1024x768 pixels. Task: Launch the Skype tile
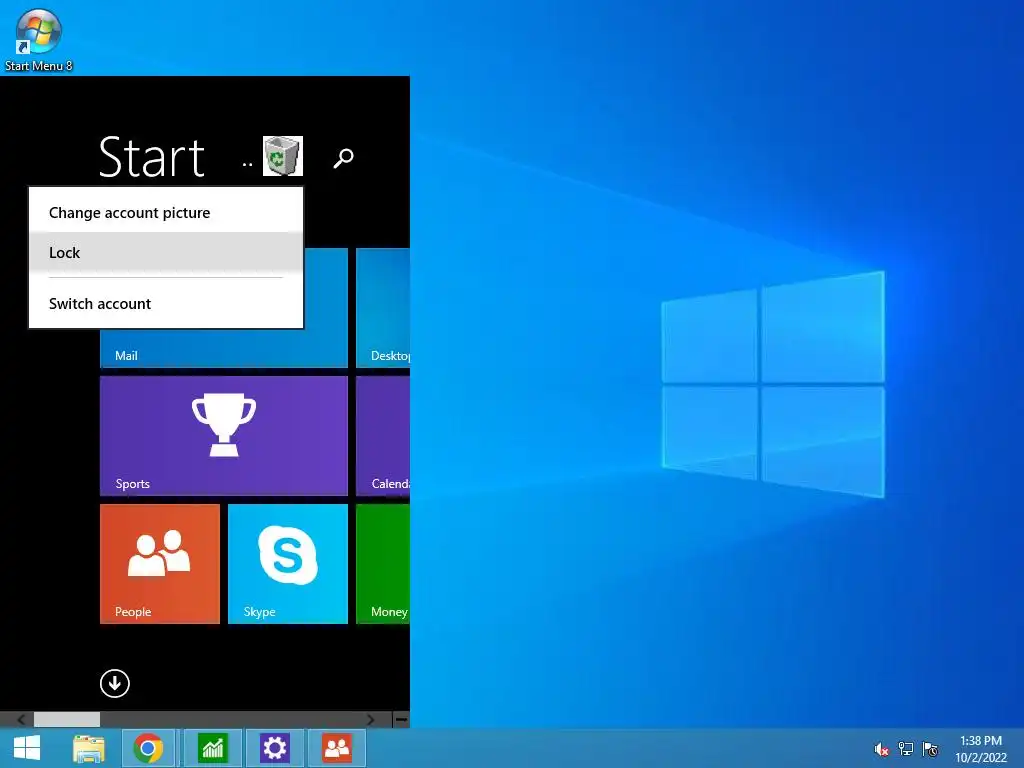point(288,564)
